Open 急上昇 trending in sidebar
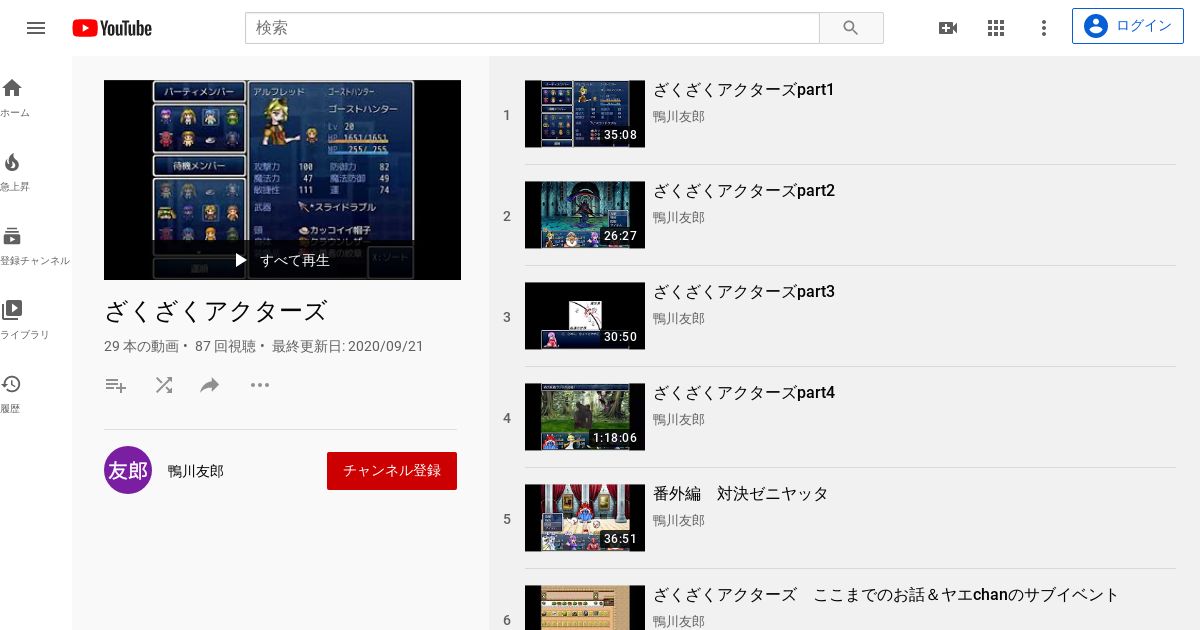The image size is (1200, 630). coord(14,172)
